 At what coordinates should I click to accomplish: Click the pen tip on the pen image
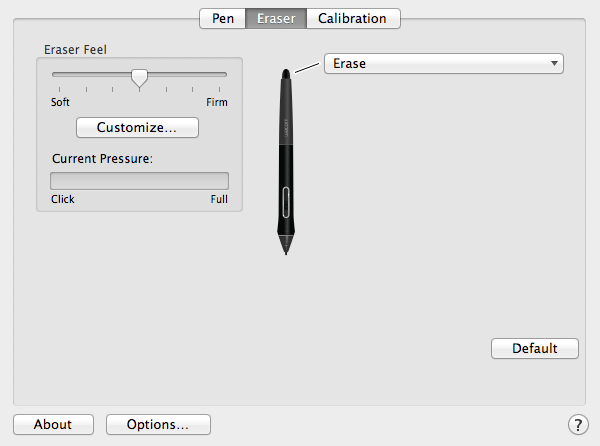pos(286,246)
